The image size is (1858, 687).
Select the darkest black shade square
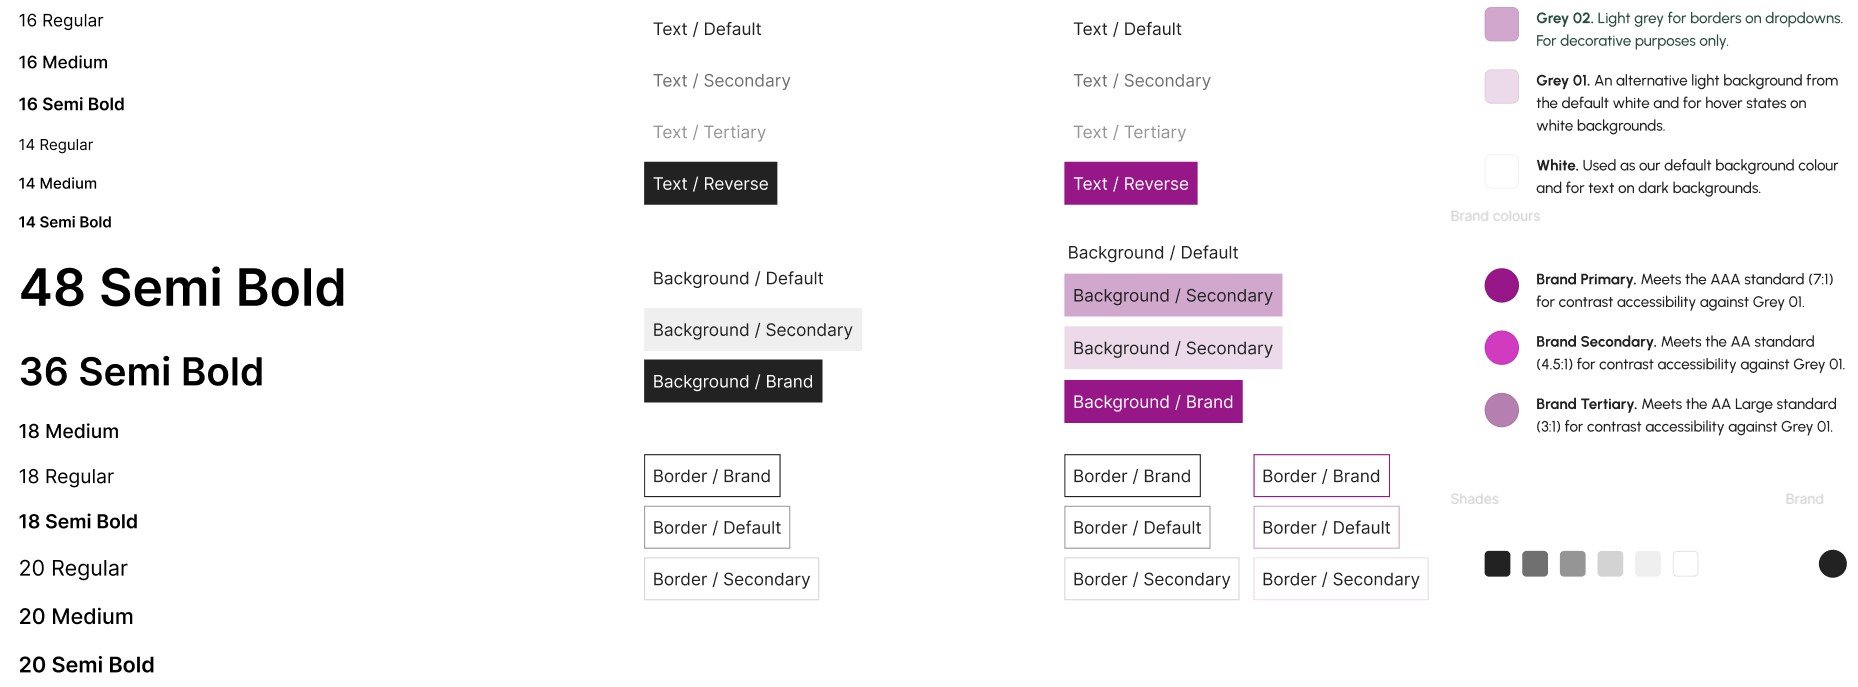[x=1497, y=564]
